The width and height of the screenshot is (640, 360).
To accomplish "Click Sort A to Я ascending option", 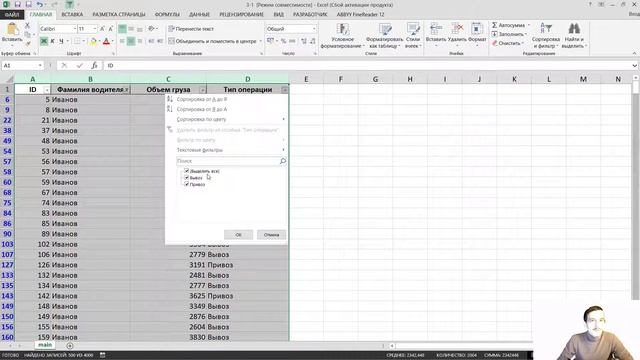I will [202, 99].
